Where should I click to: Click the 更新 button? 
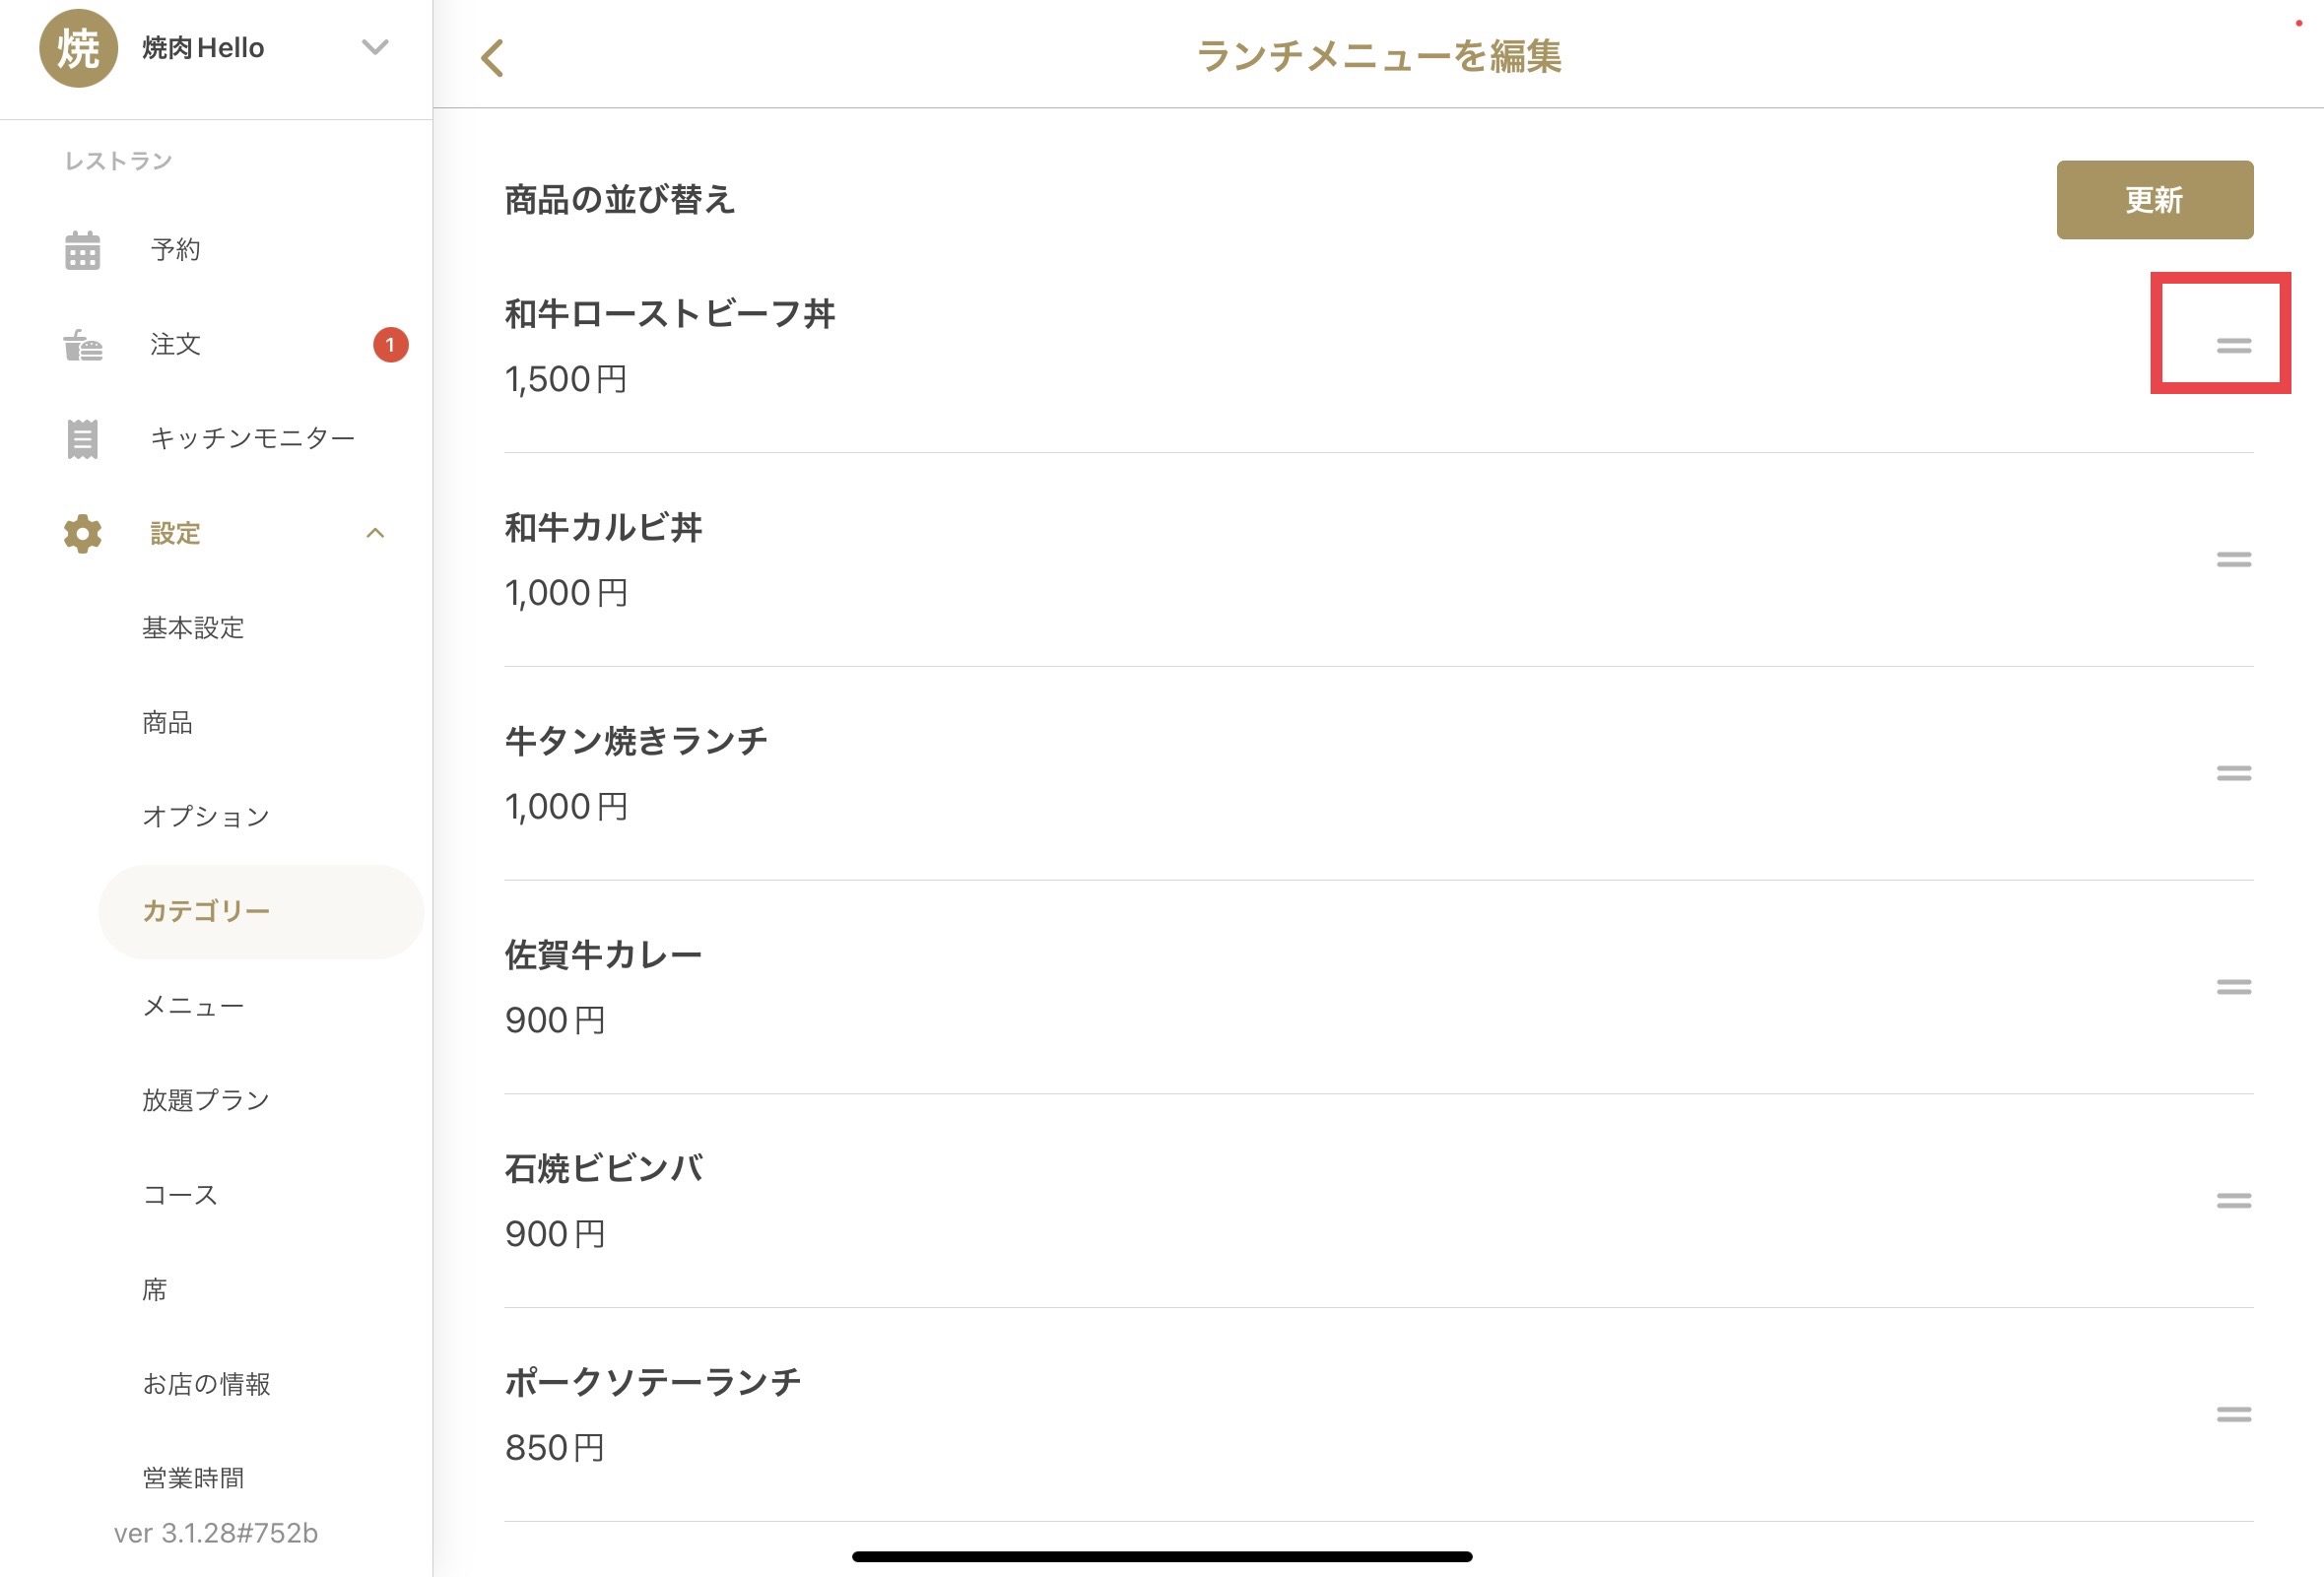pos(2154,200)
